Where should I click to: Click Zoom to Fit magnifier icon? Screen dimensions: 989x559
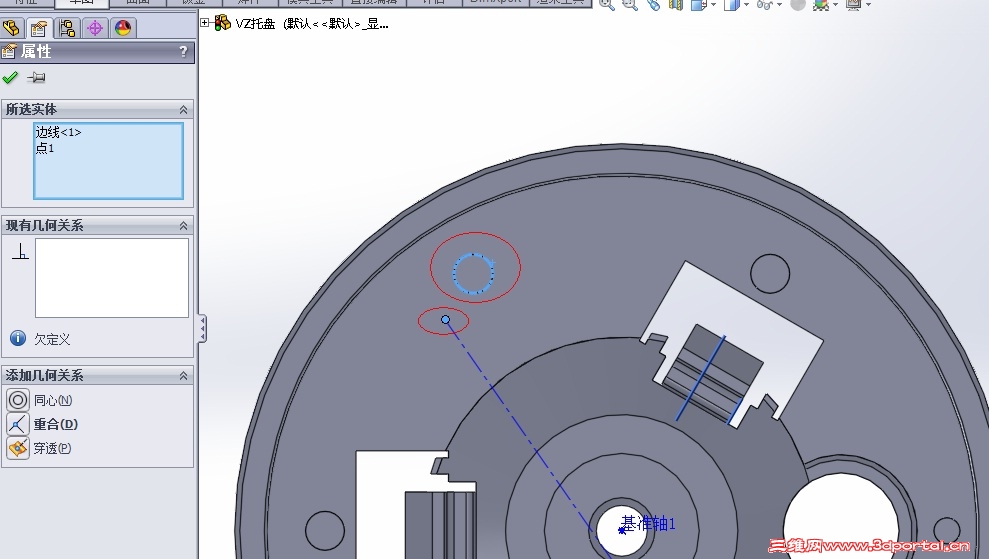click(x=607, y=4)
